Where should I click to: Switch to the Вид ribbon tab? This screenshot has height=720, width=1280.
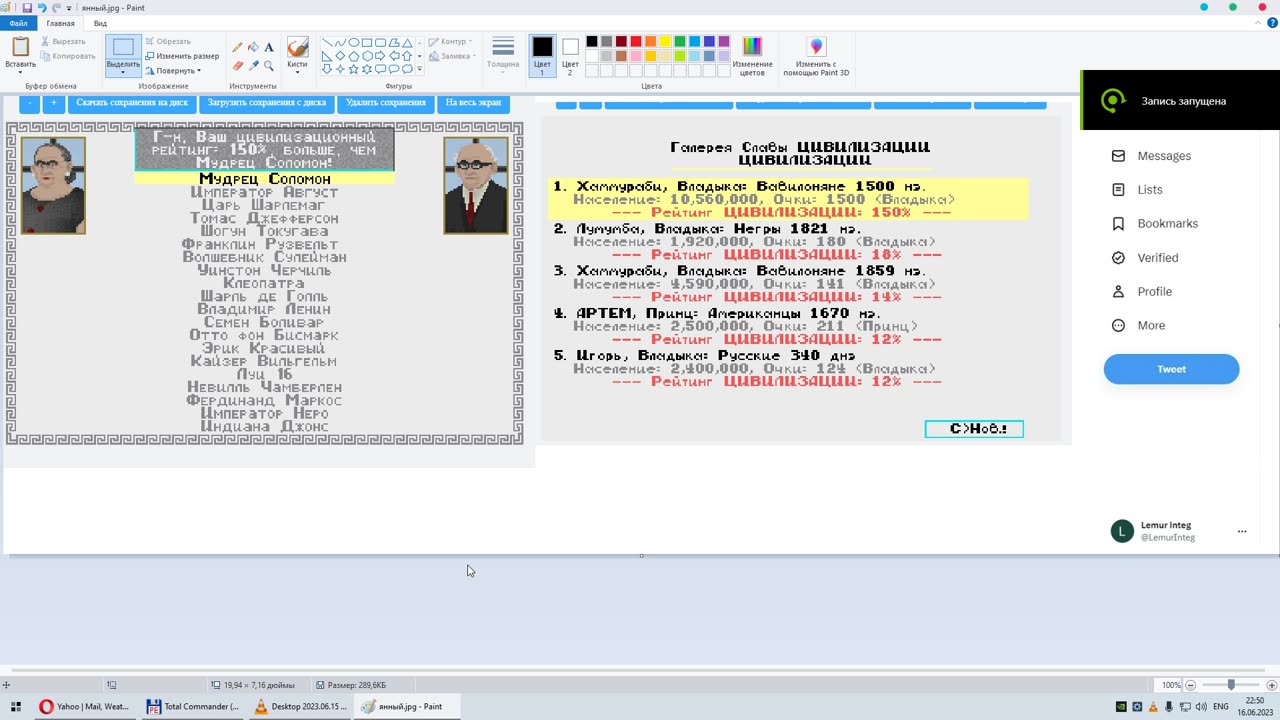[x=100, y=23]
